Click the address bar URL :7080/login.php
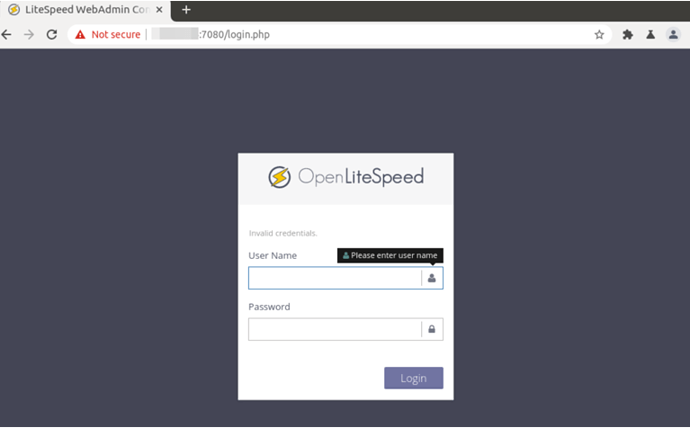Viewport: 690px width, 428px height. click(x=234, y=34)
